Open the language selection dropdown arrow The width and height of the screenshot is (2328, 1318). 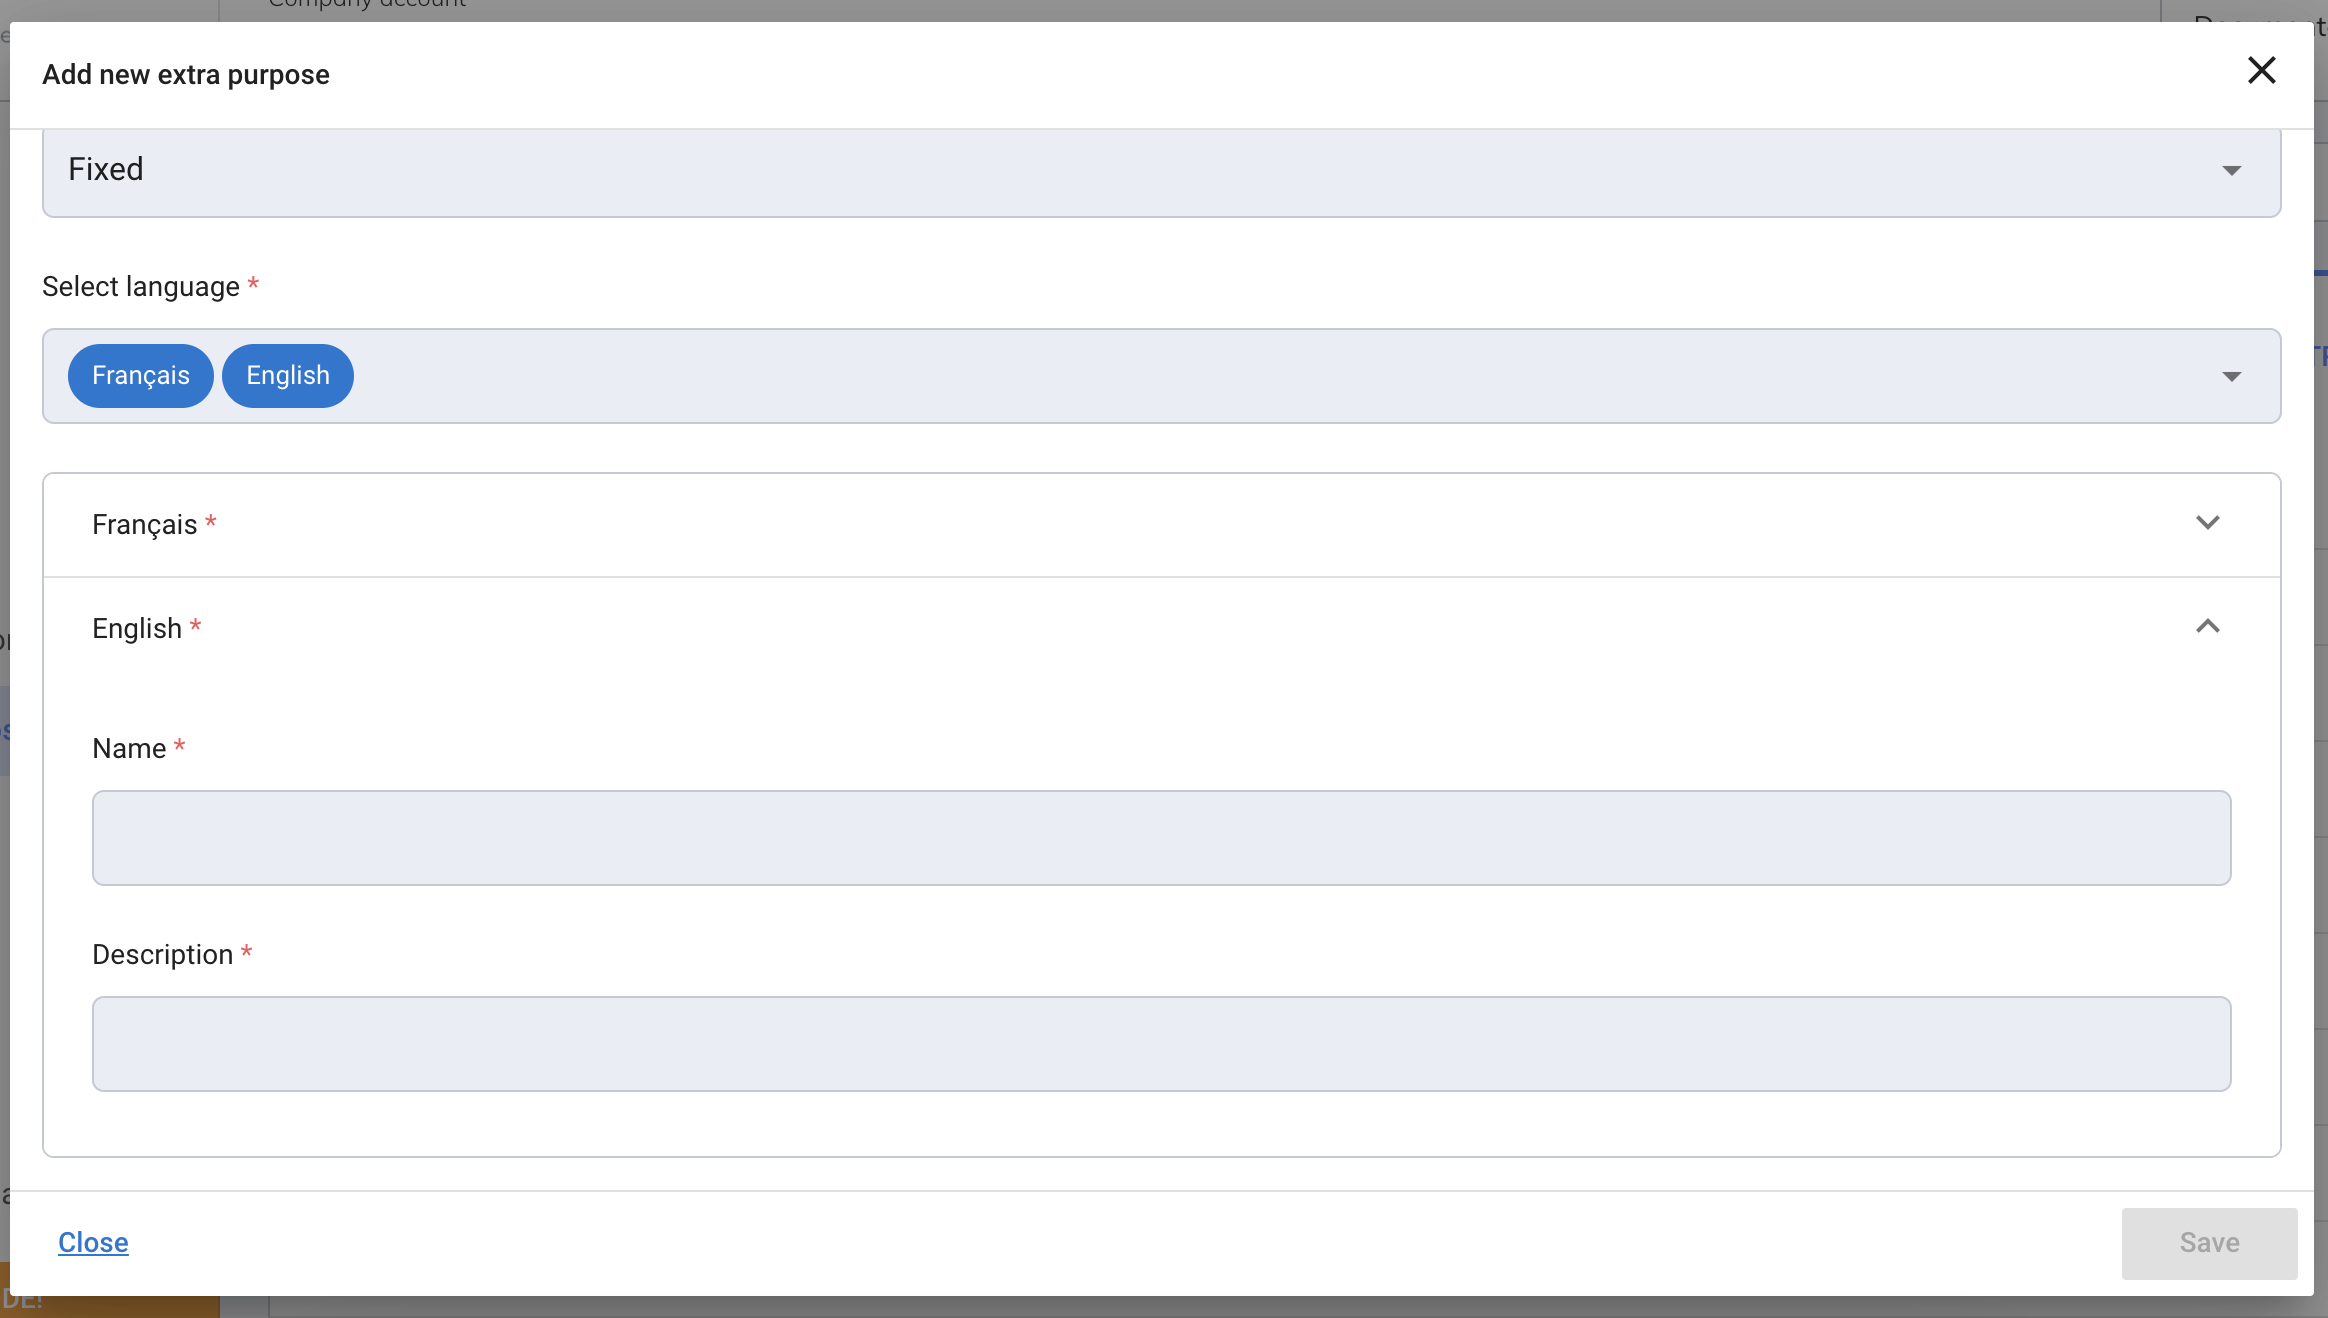[2232, 375]
